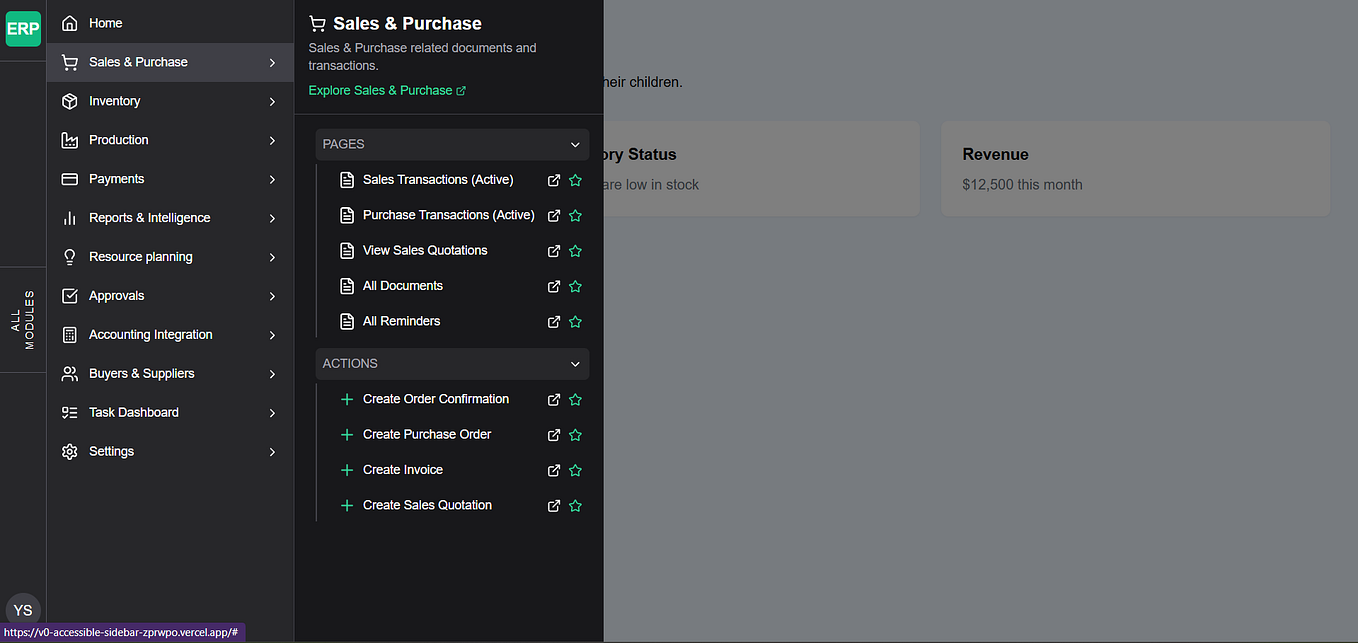Click Create Order Confirmation action
The height and width of the screenshot is (643, 1358).
coord(435,399)
